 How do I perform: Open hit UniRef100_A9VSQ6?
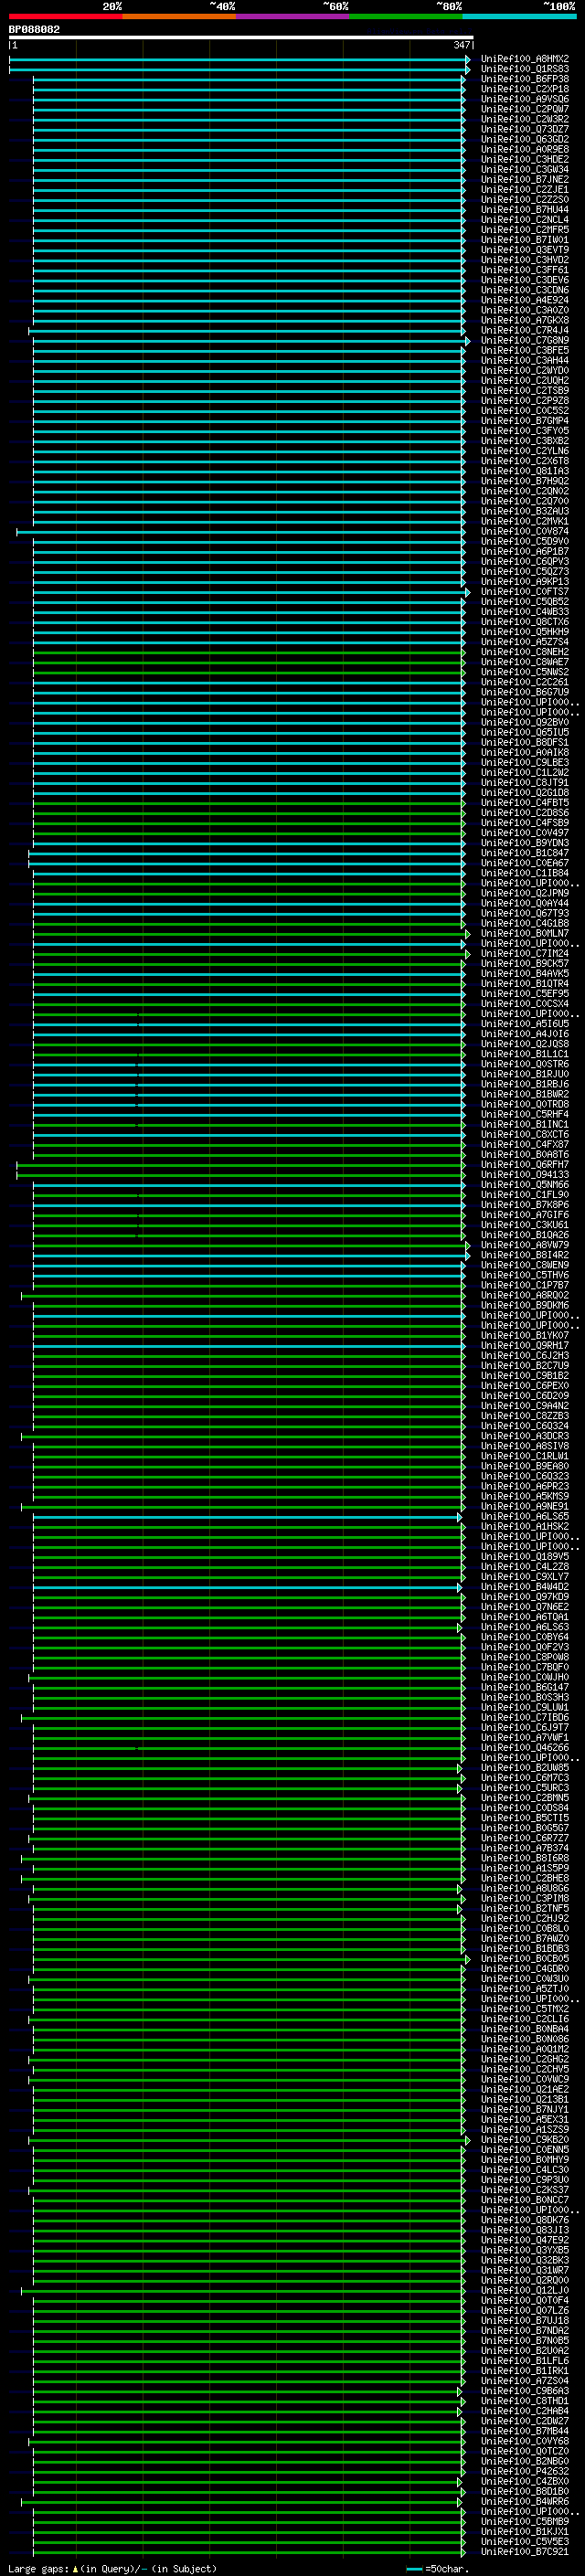coord(524,99)
